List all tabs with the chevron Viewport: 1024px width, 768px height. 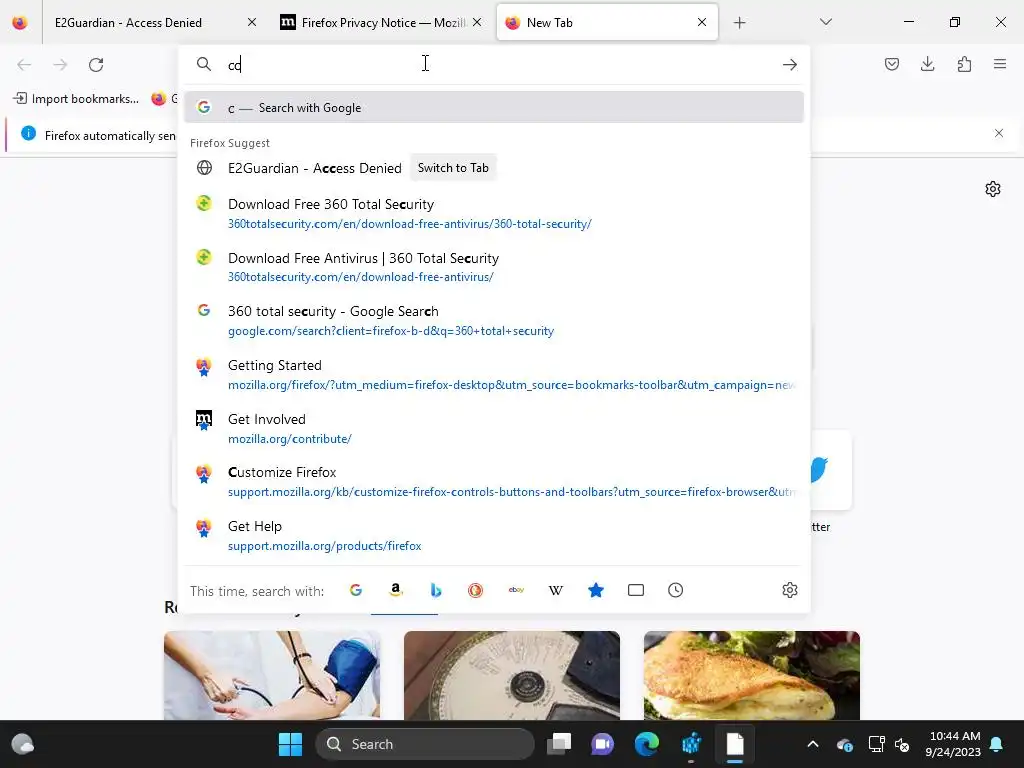pyautogui.click(x=825, y=22)
